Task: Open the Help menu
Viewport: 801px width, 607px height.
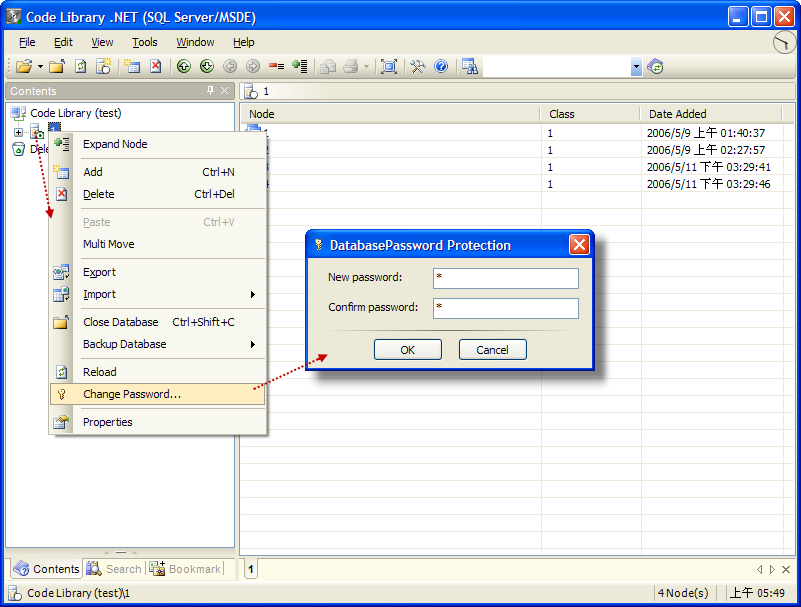Action: point(244,42)
